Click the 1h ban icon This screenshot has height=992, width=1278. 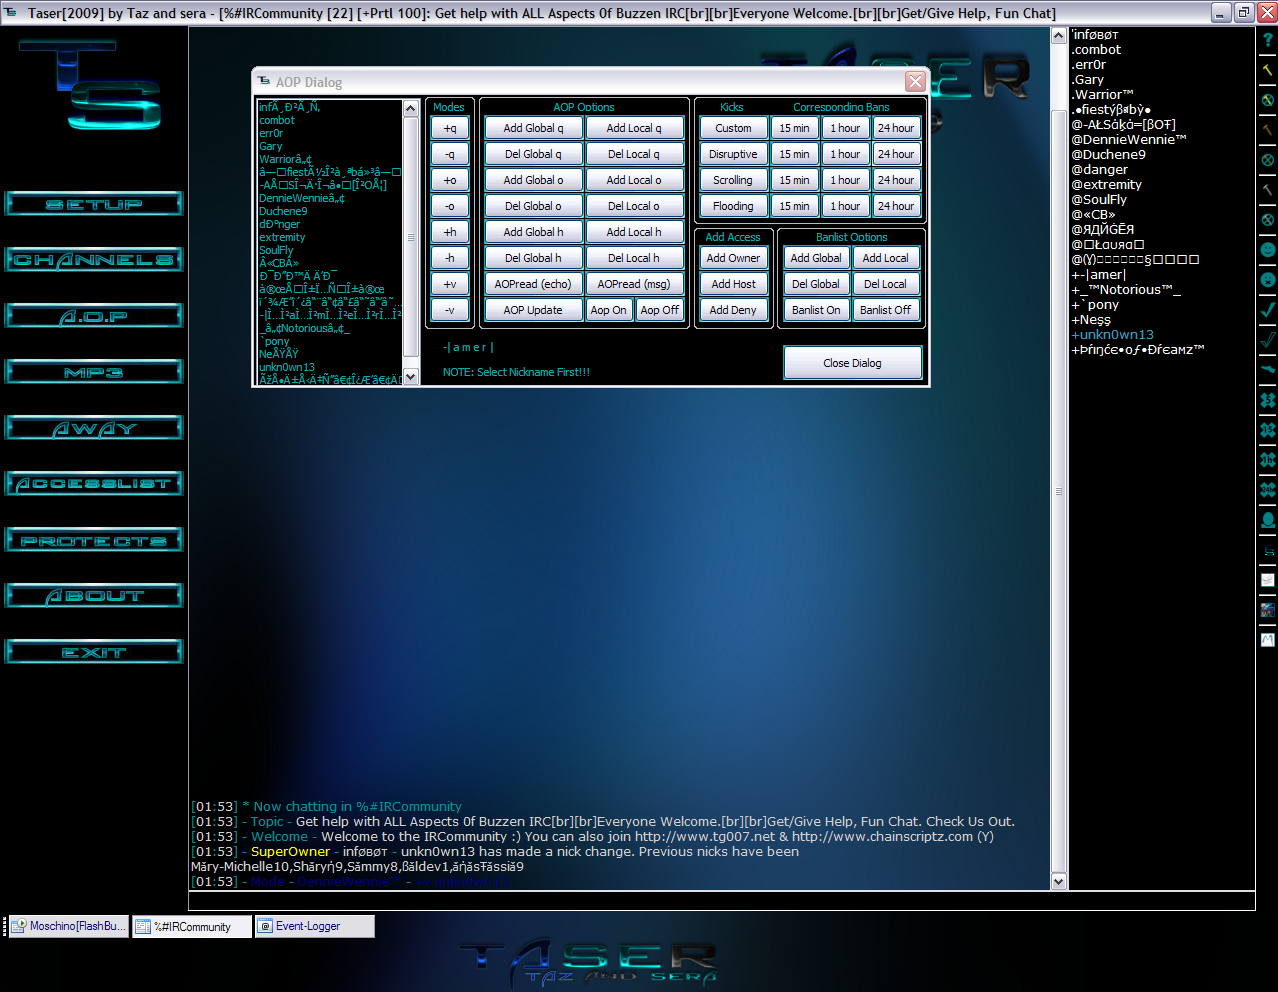point(1267,460)
